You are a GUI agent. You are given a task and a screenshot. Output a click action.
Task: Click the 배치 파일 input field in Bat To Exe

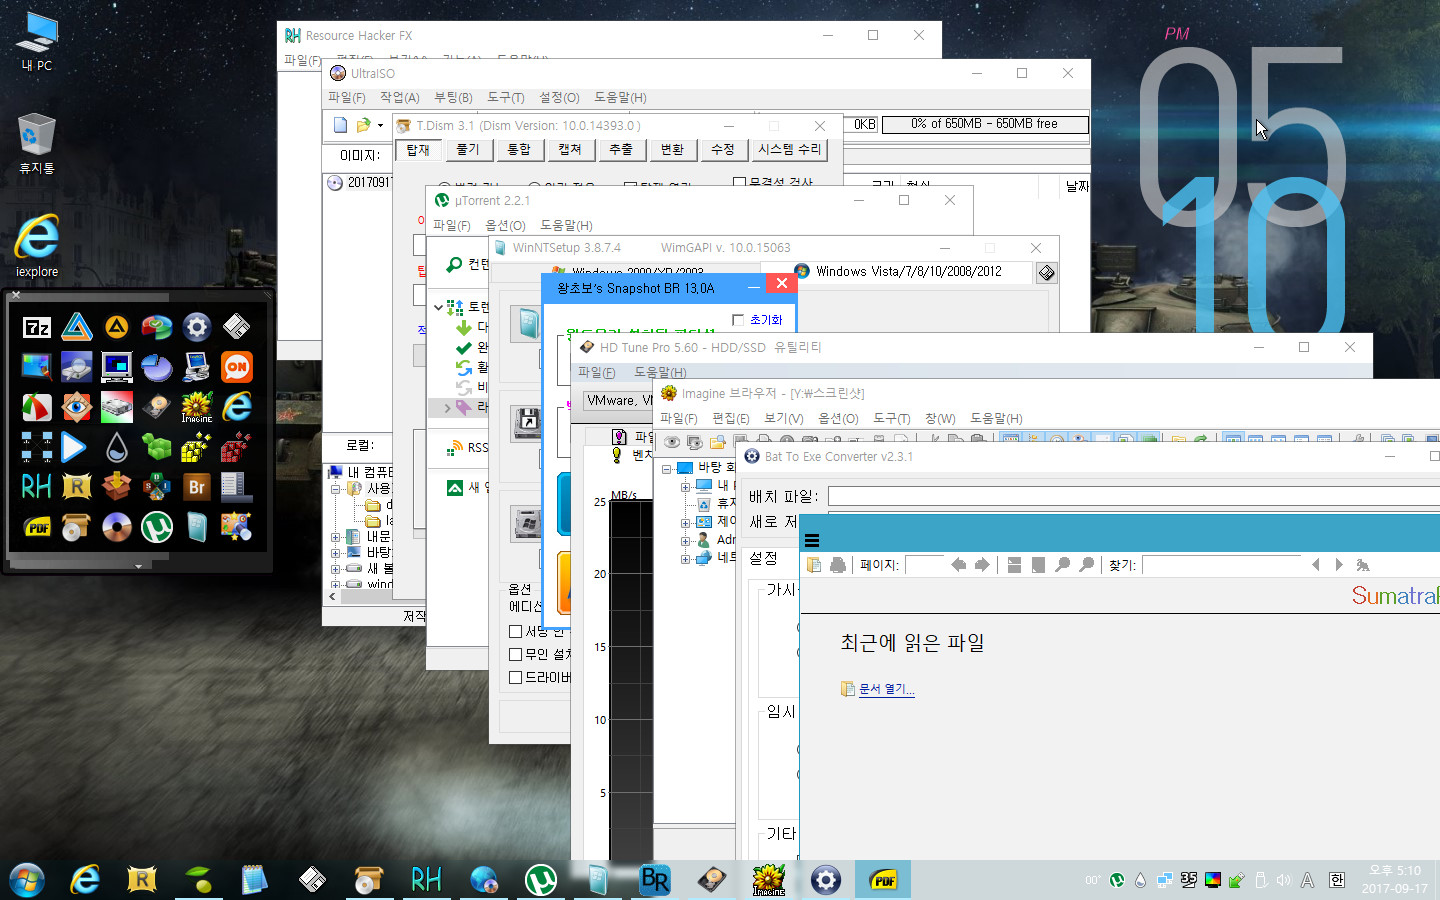click(x=1133, y=497)
